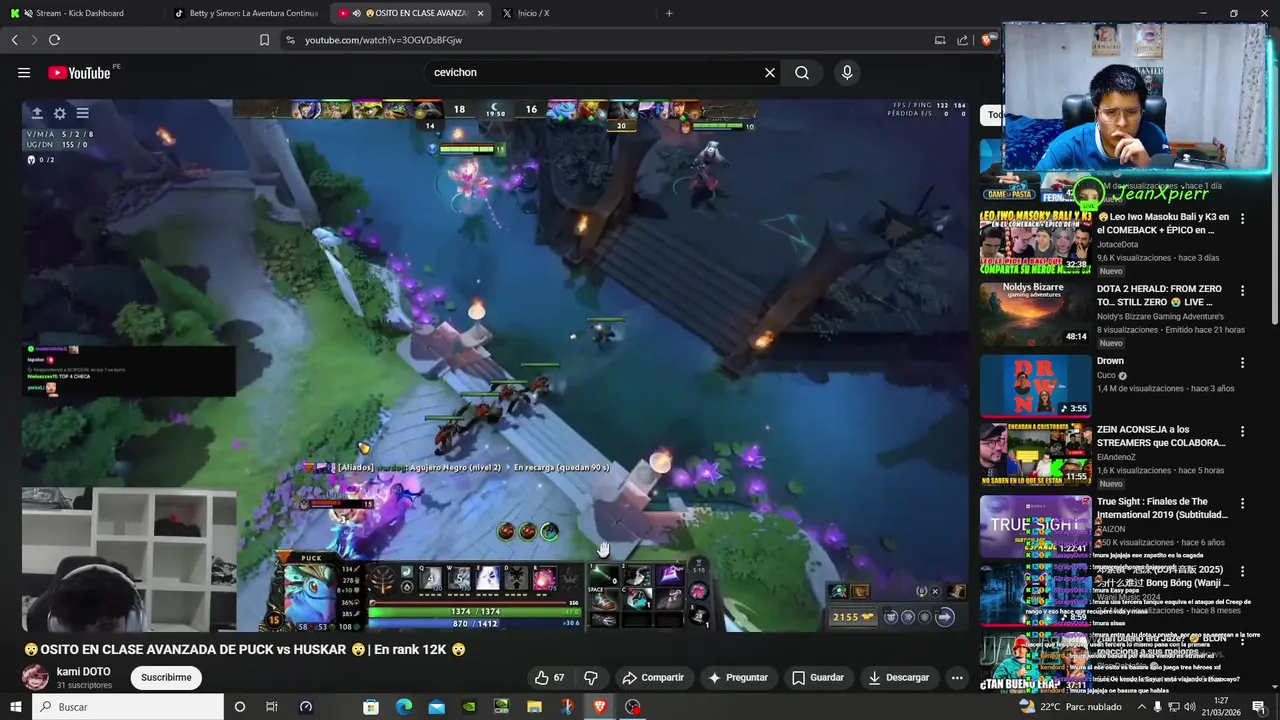Play 'DOTA 2 HERALD: FROM ZERO' thumbnail

point(1035,314)
